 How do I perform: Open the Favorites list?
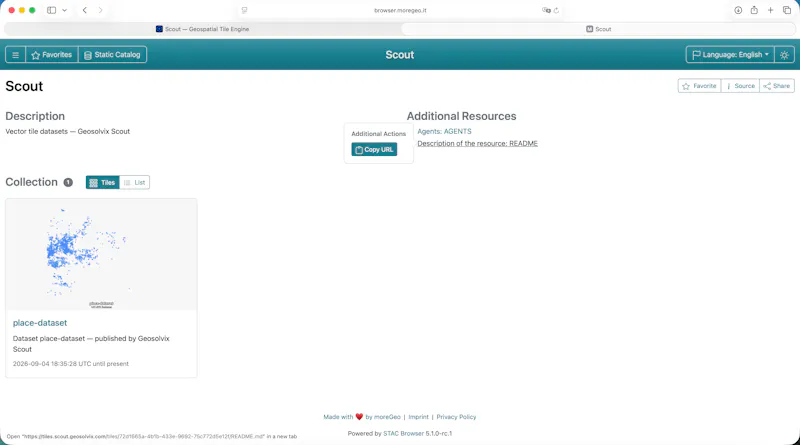(52, 55)
